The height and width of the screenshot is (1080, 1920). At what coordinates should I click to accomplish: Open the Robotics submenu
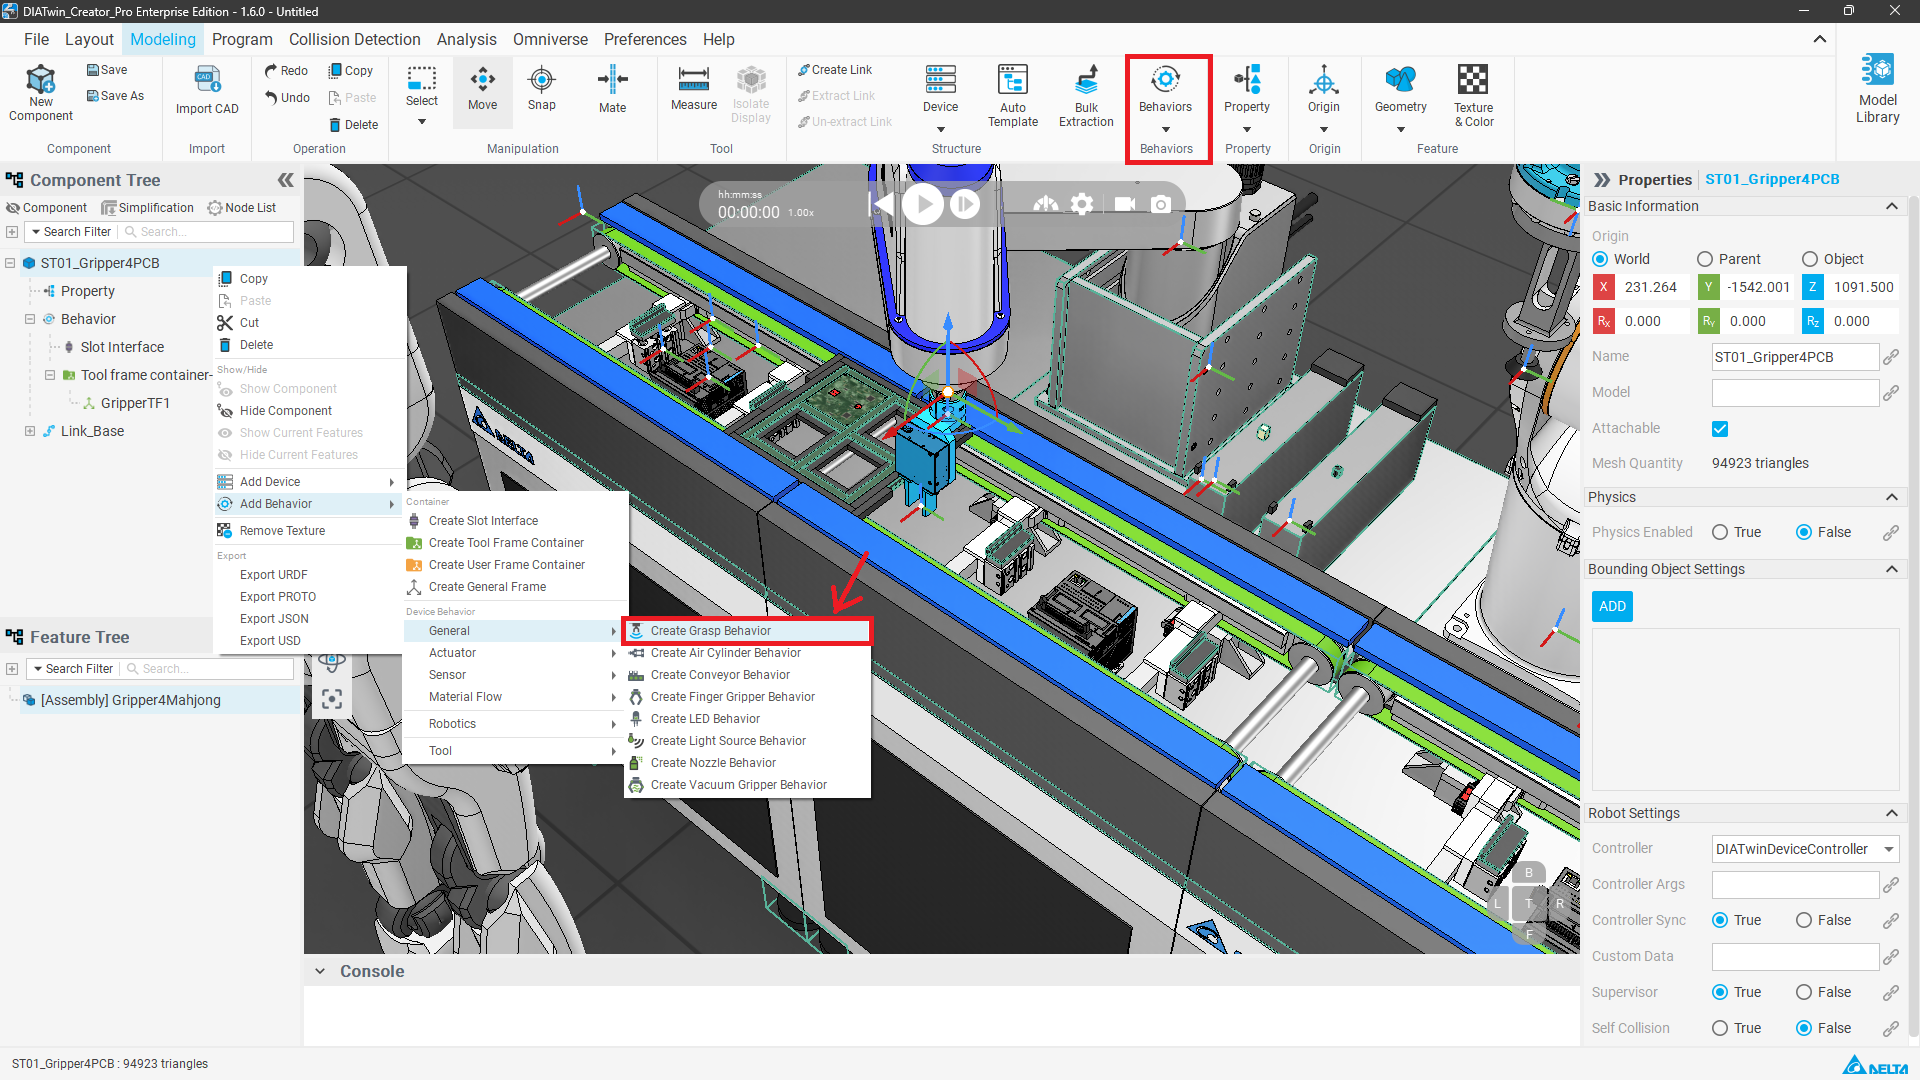(512, 724)
